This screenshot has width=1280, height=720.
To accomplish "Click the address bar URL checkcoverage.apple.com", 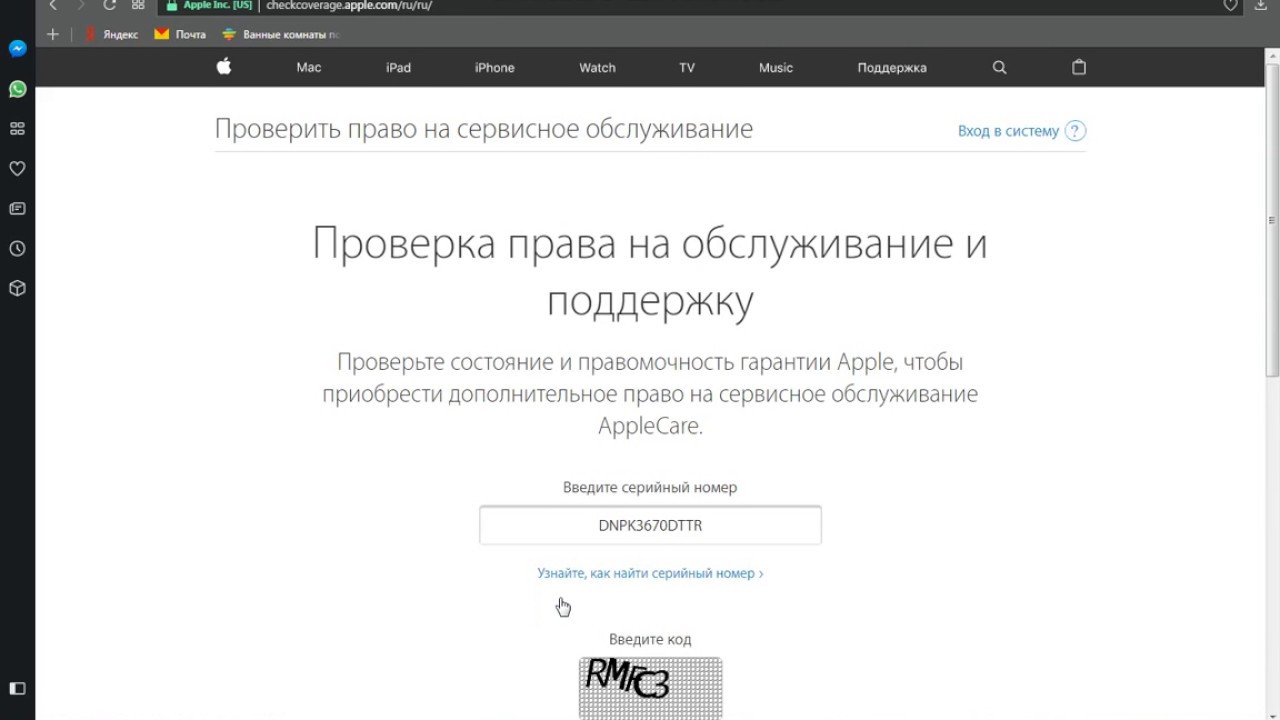I will pos(349,5).
